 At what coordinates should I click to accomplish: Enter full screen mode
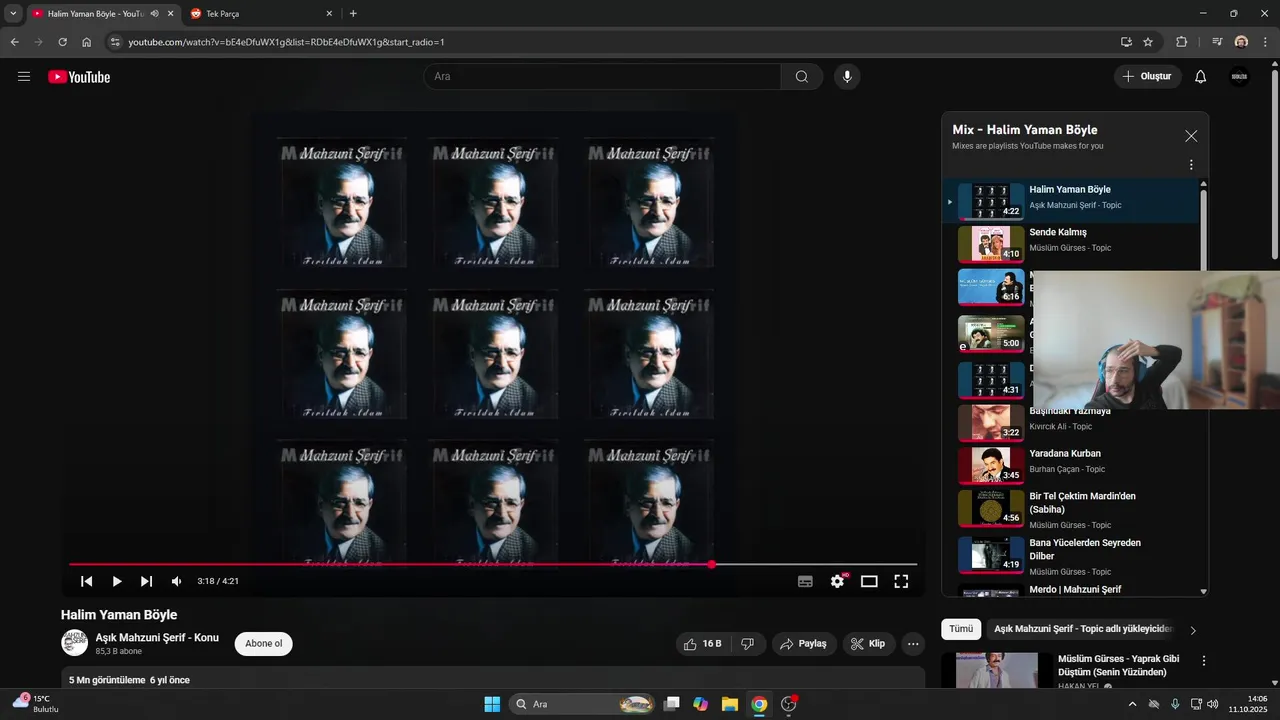tap(901, 581)
